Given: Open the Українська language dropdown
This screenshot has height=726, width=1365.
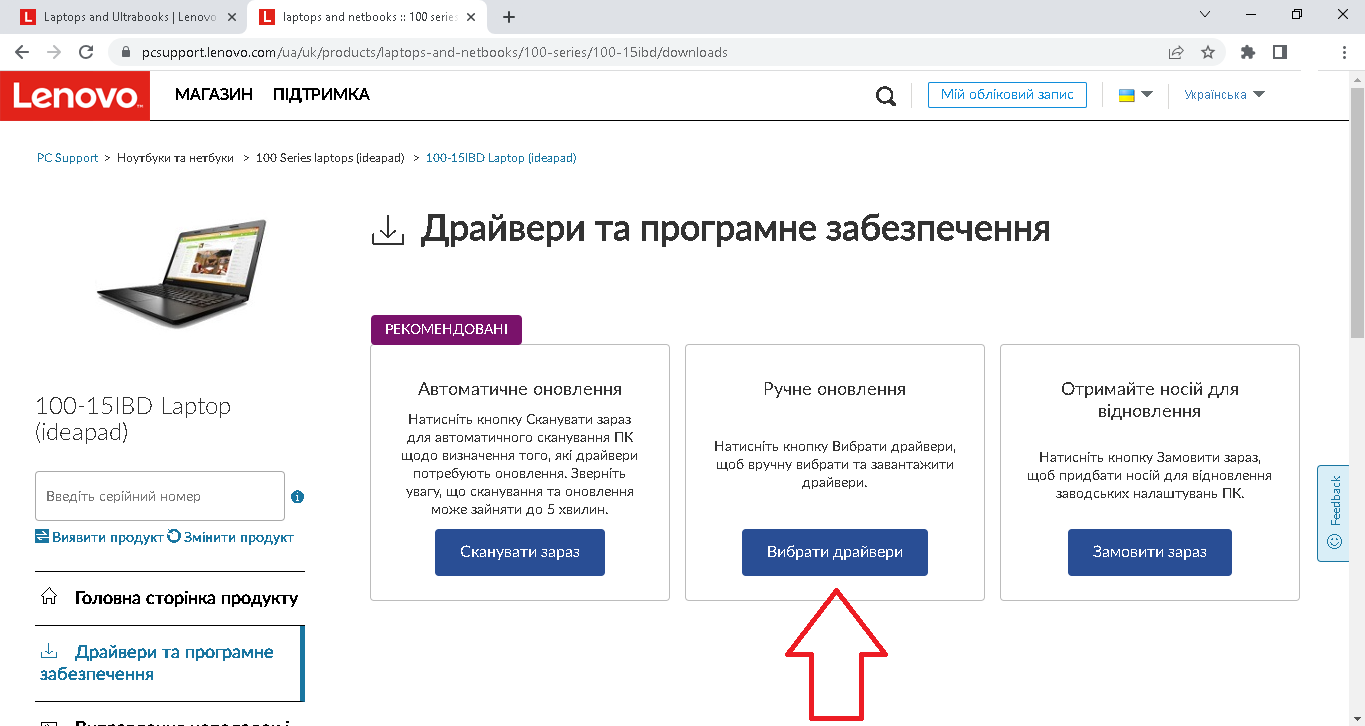Looking at the screenshot, I should [1224, 95].
